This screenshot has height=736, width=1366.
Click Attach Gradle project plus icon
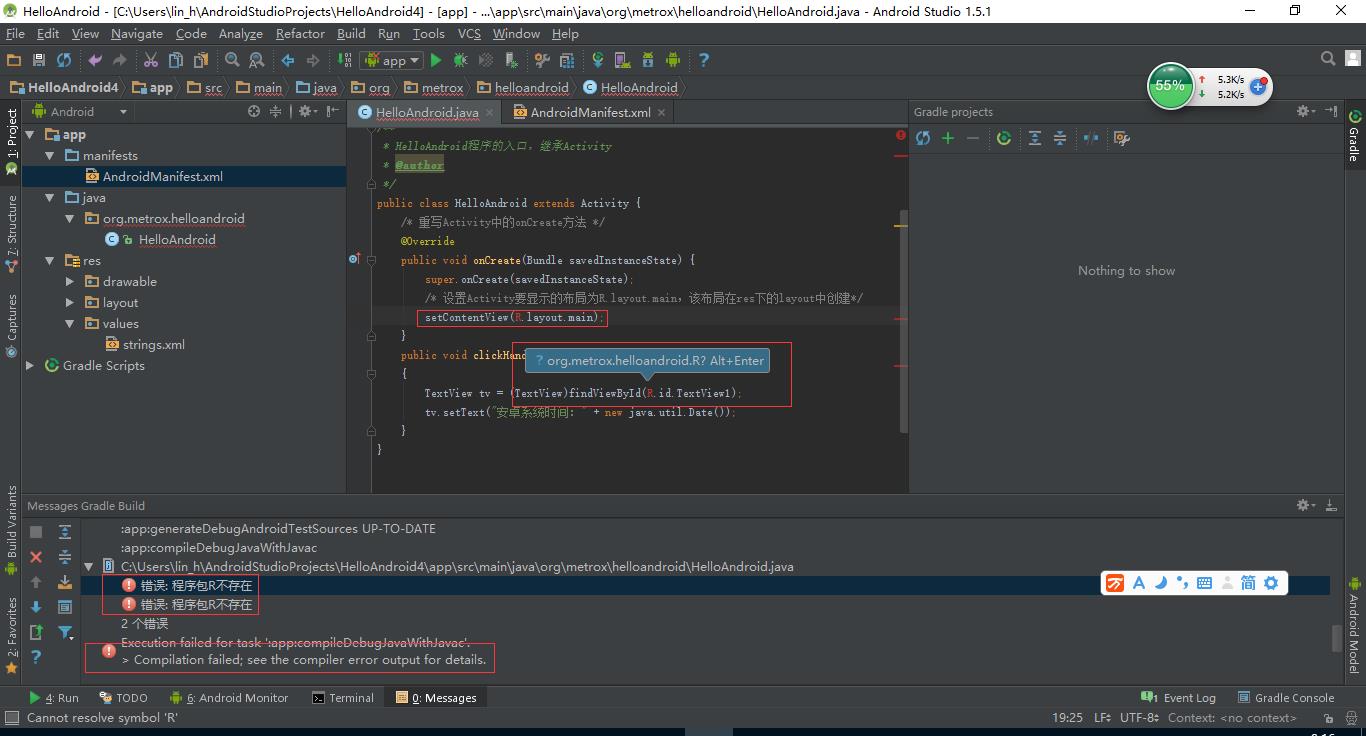[948, 138]
